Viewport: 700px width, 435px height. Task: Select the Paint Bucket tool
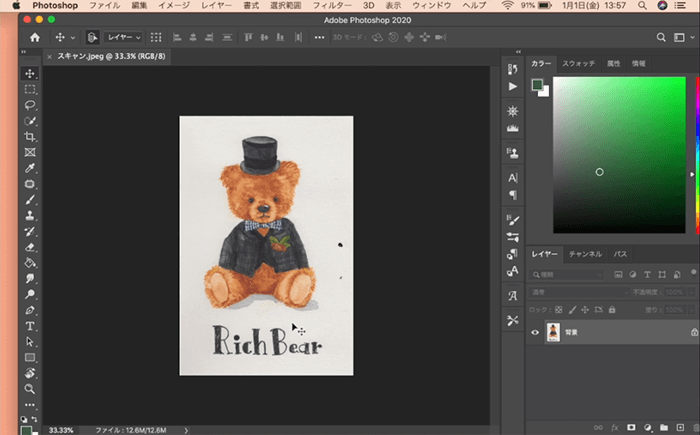point(30,263)
